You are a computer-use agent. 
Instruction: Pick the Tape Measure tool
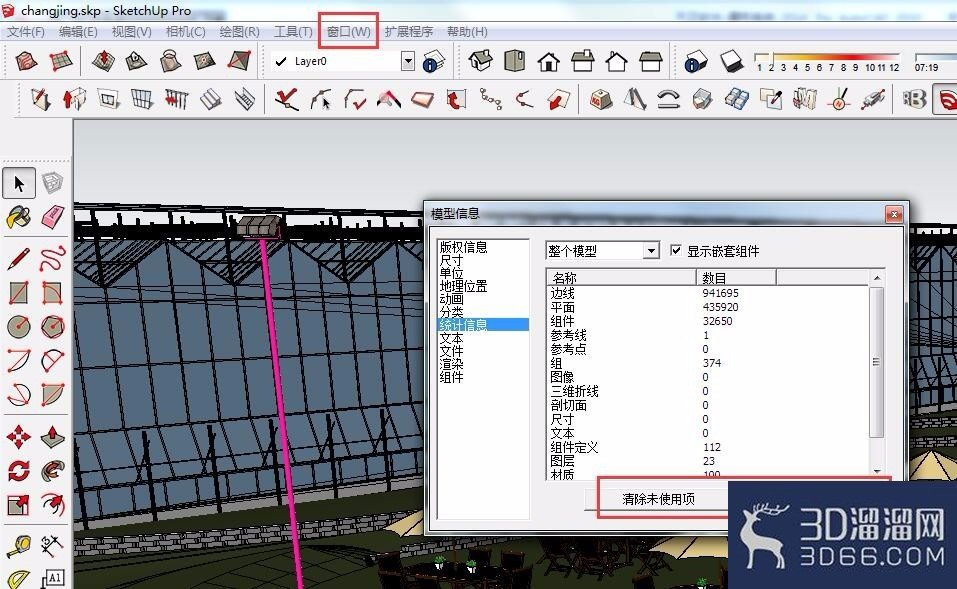[19, 546]
